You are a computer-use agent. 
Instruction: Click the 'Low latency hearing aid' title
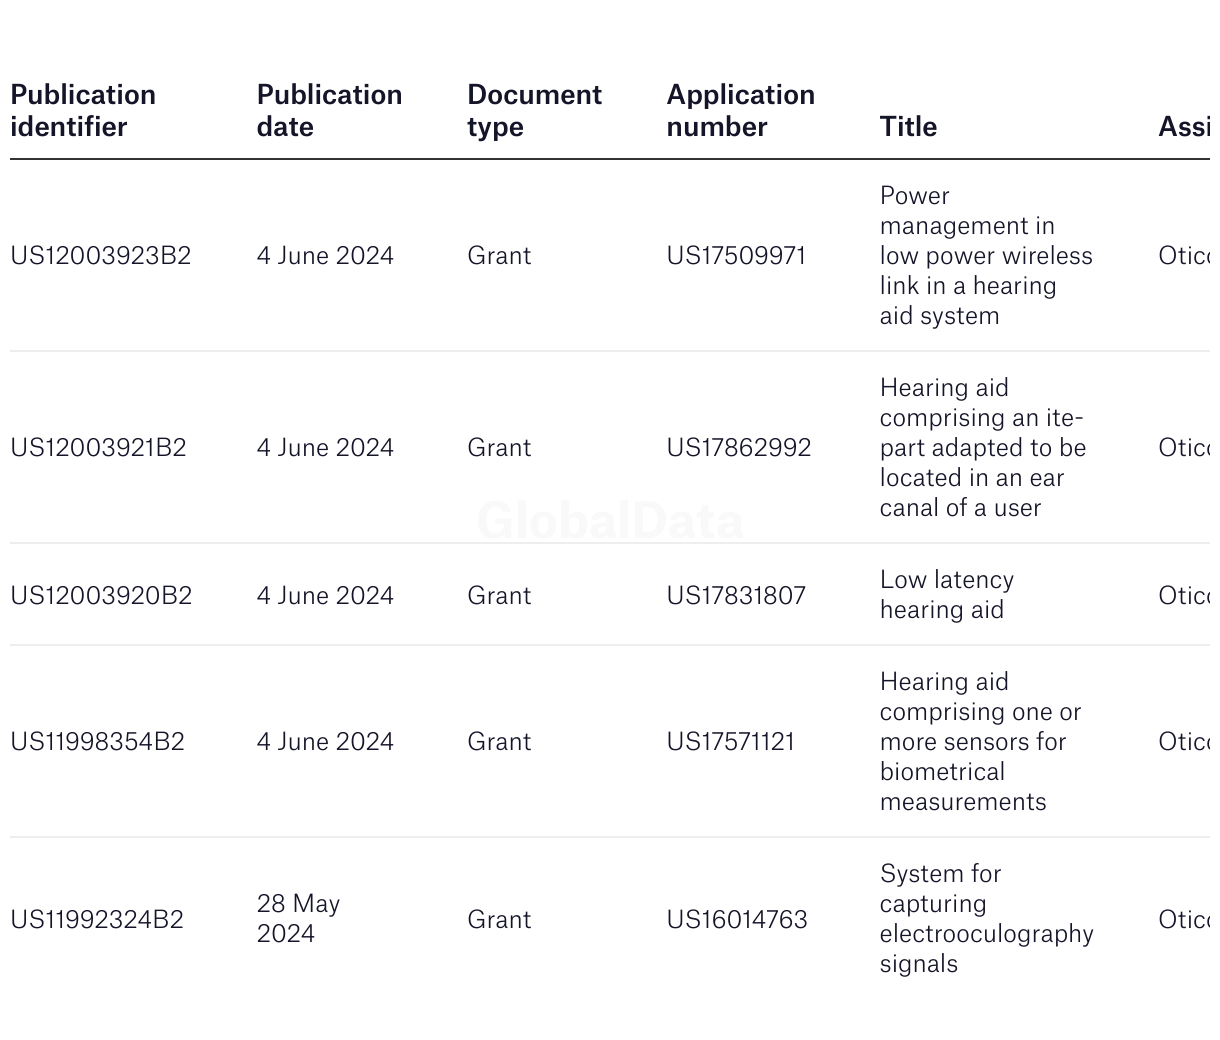point(947,595)
